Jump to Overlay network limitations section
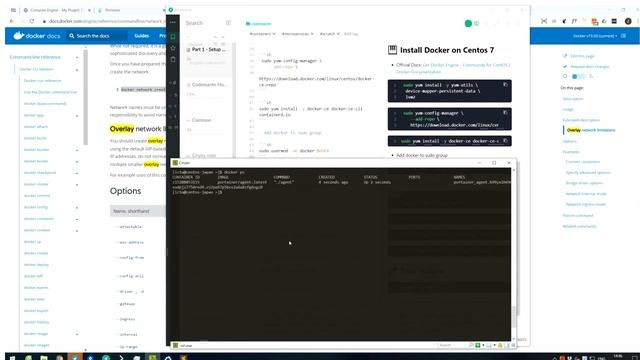This screenshot has width=640, height=360. 591,130
